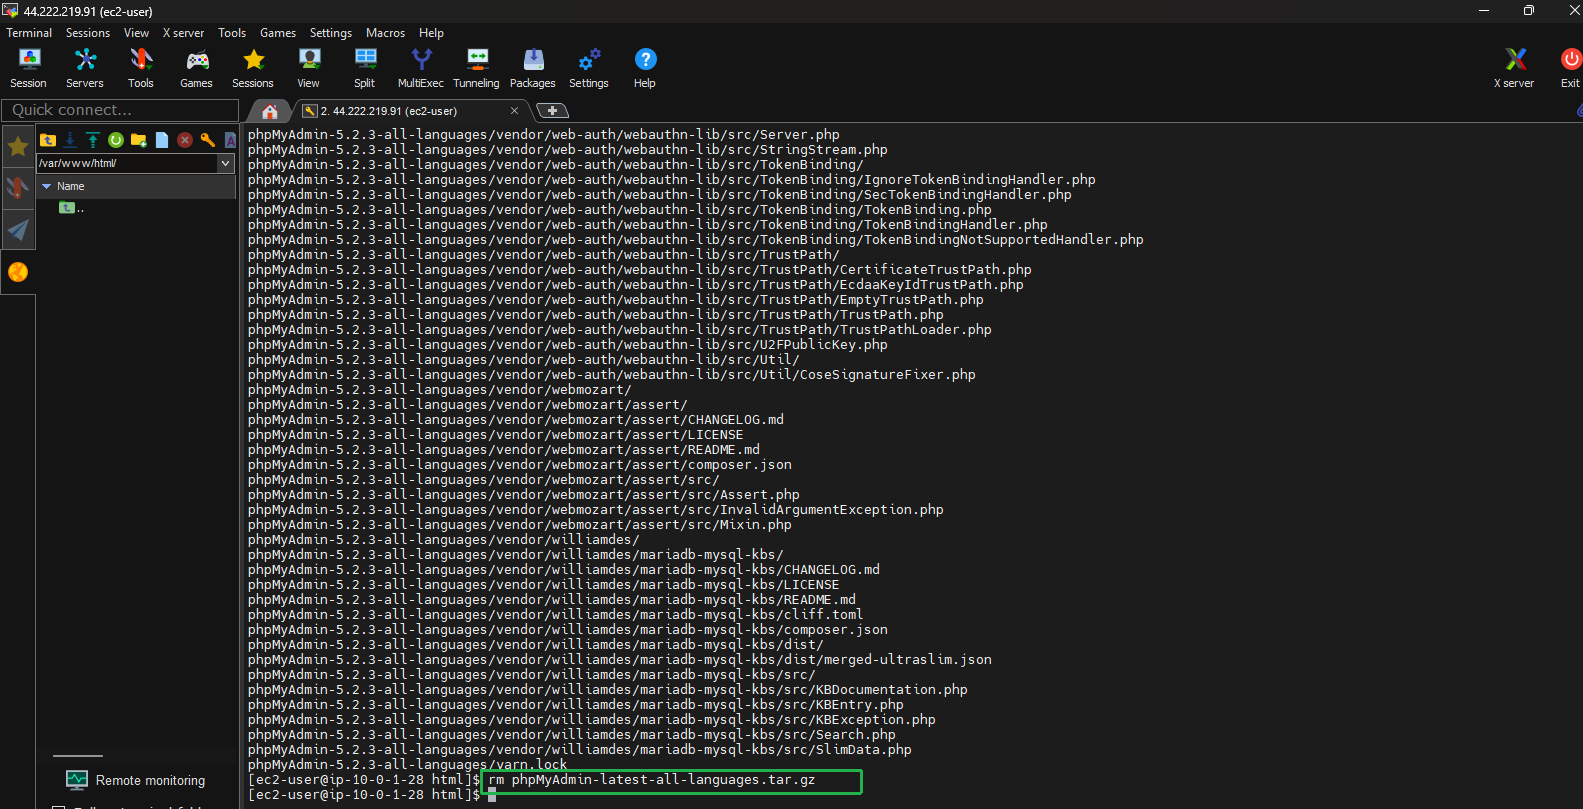Click the Split toolbar icon
Screen dimensions: 1583x809
365,68
